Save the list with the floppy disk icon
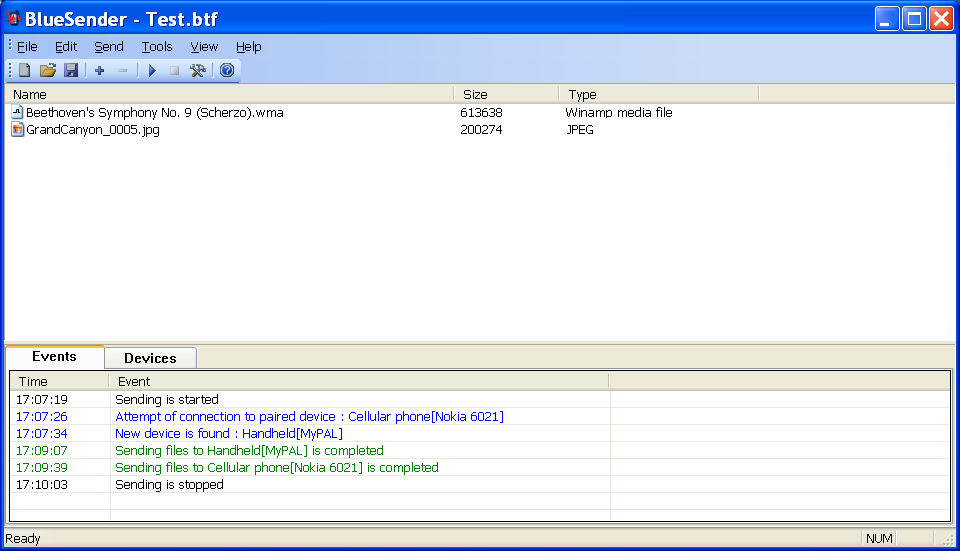Viewport: 960px width, 551px height. tap(71, 70)
